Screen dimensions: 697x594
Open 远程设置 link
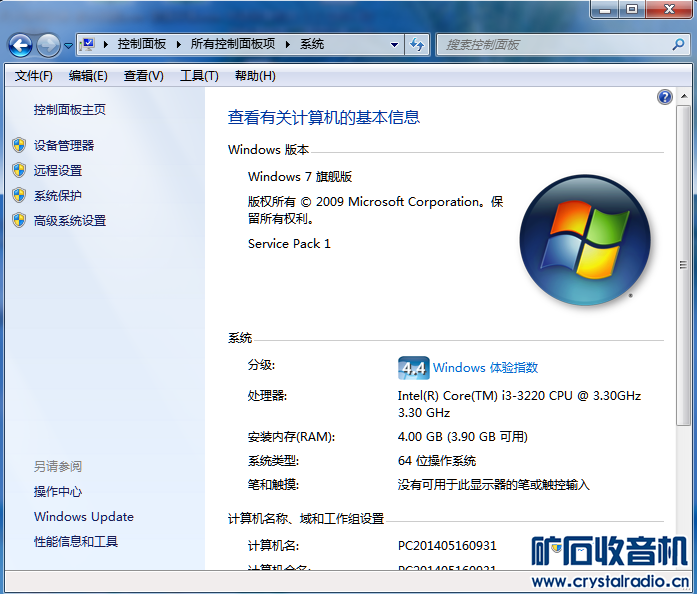tap(58, 170)
